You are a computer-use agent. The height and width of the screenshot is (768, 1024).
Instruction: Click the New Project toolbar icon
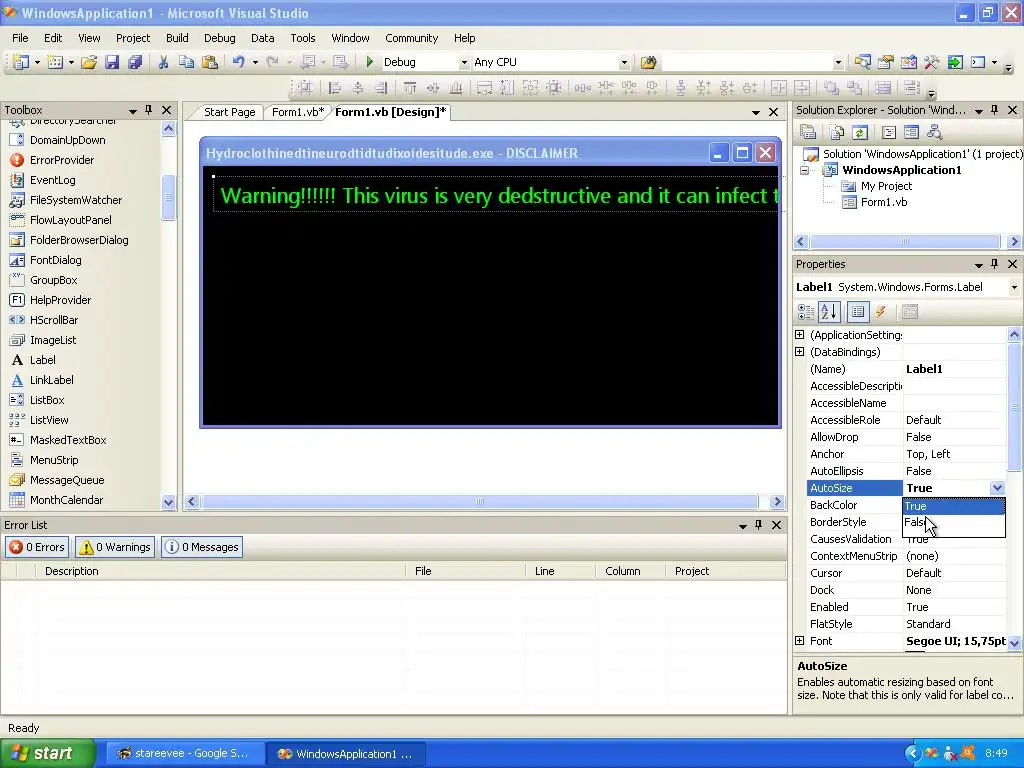click(x=21, y=62)
